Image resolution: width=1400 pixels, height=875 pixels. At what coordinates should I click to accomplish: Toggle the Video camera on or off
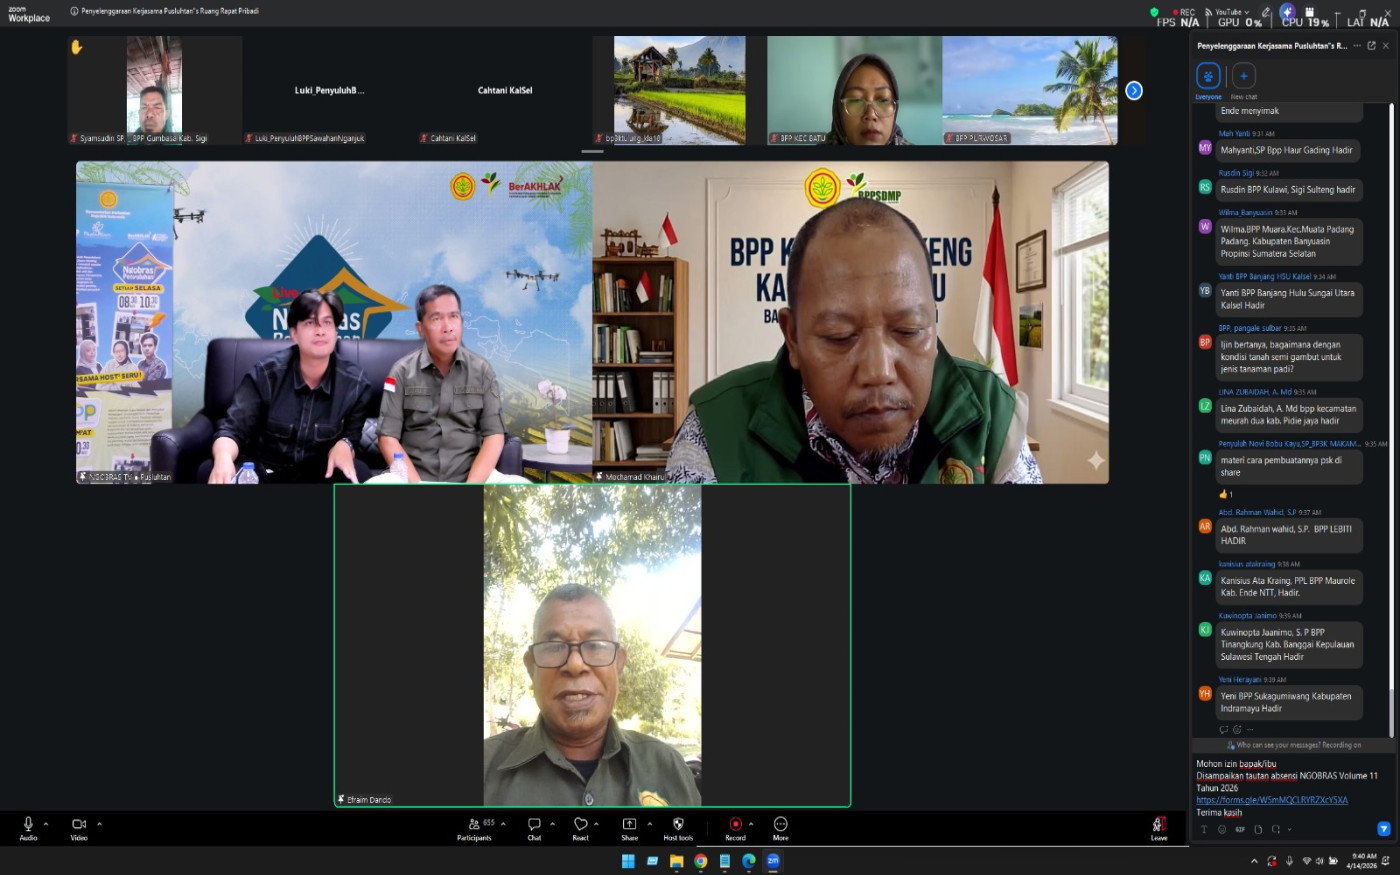pyautogui.click(x=79, y=825)
